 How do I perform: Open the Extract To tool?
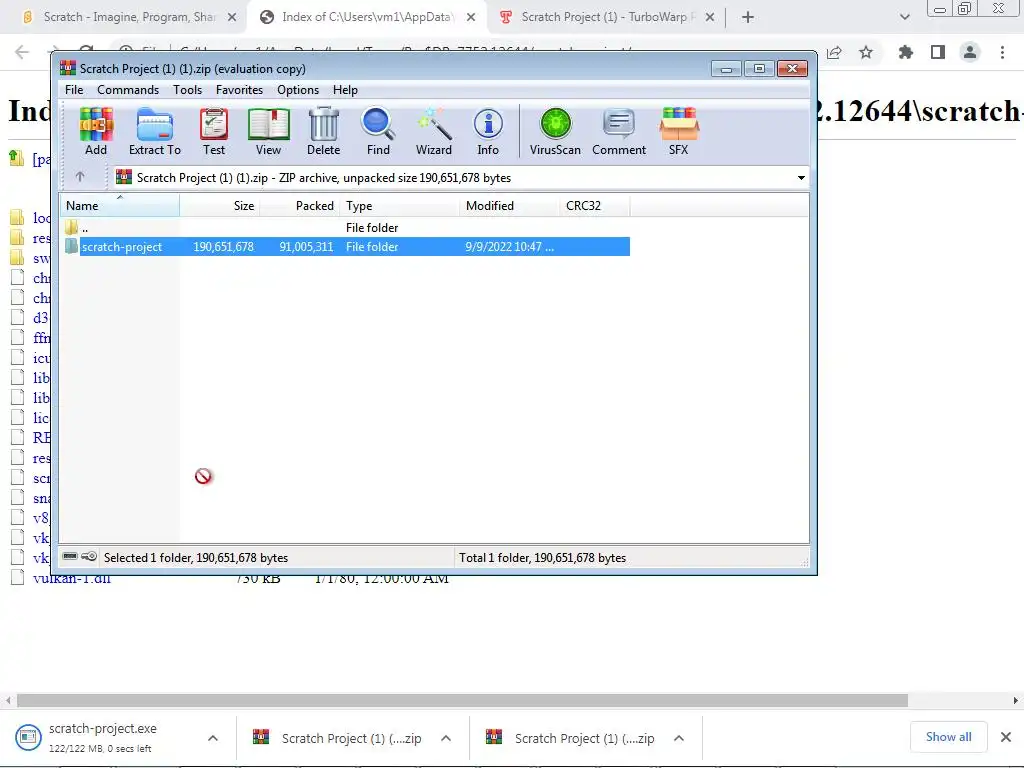tap(155, 131)
